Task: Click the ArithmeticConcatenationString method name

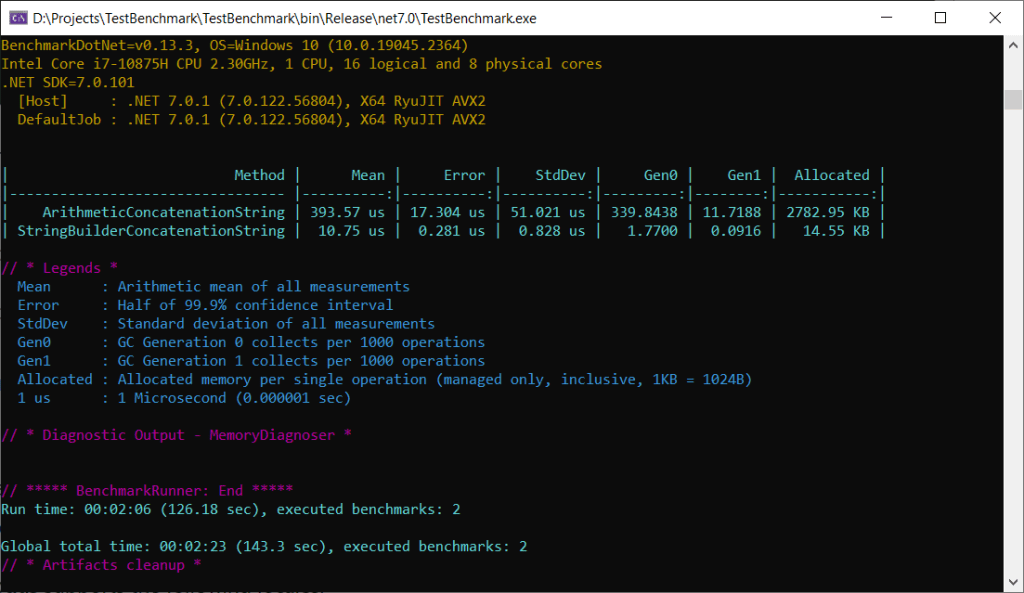Action: [x=163, y=212]
